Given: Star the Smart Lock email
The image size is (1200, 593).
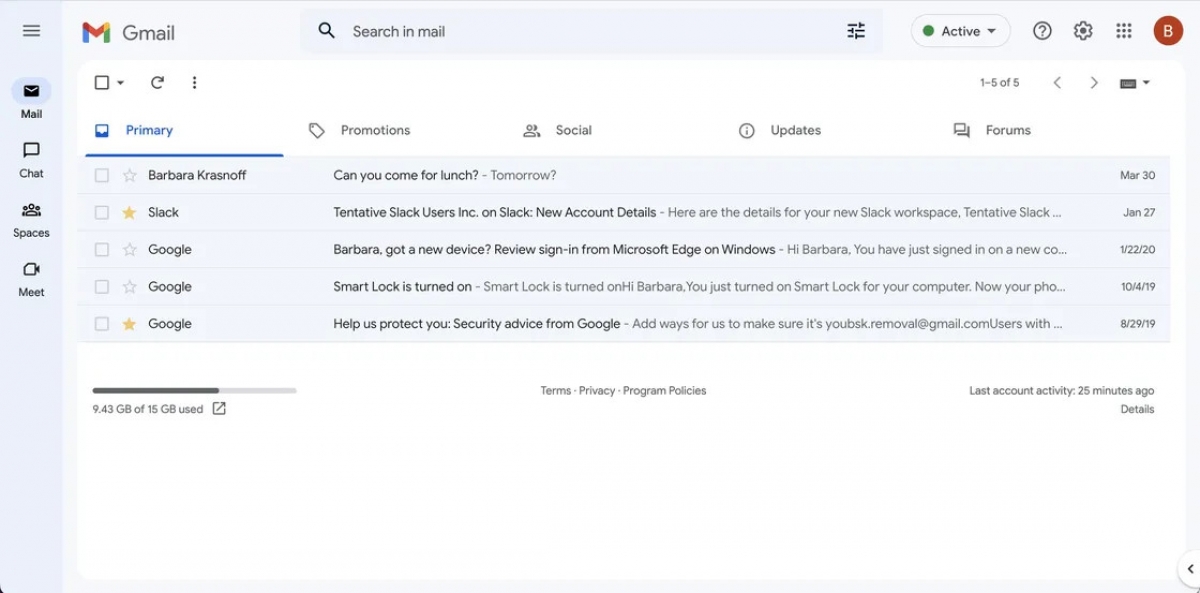Looking at the screenshot, I should [x=129, y=286].
